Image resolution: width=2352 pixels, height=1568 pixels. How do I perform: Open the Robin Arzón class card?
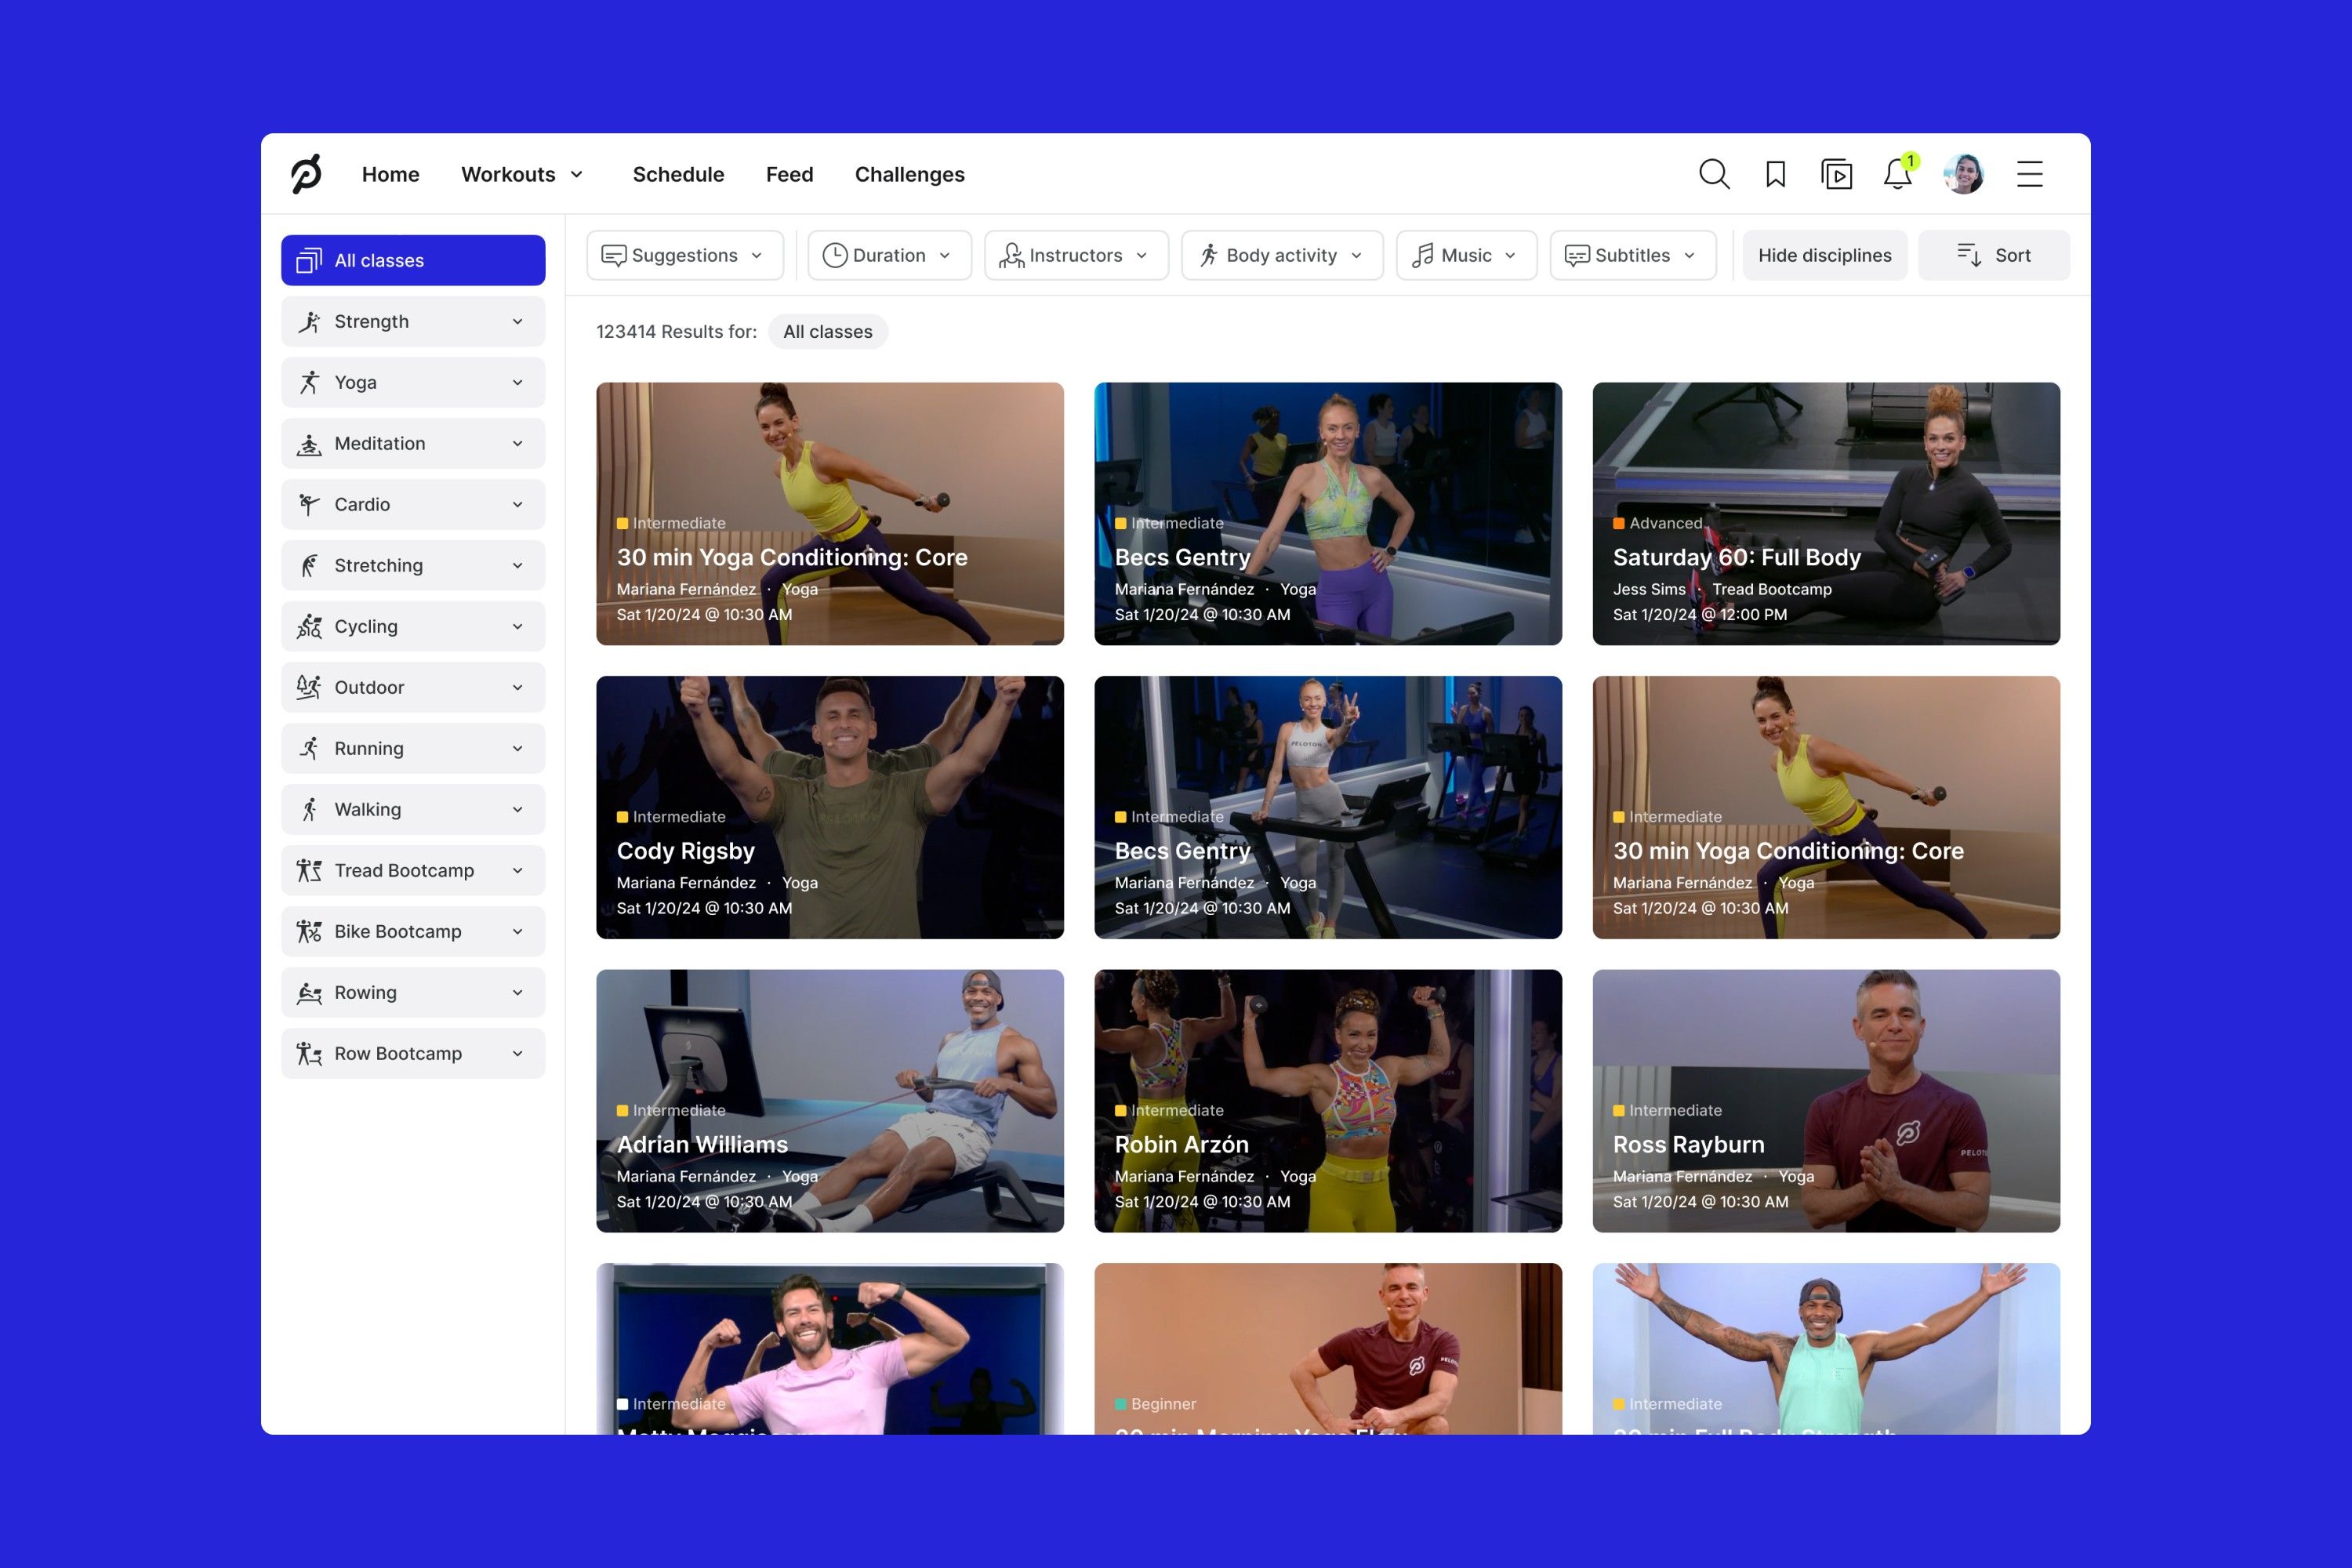(x=1328, y=1100)
